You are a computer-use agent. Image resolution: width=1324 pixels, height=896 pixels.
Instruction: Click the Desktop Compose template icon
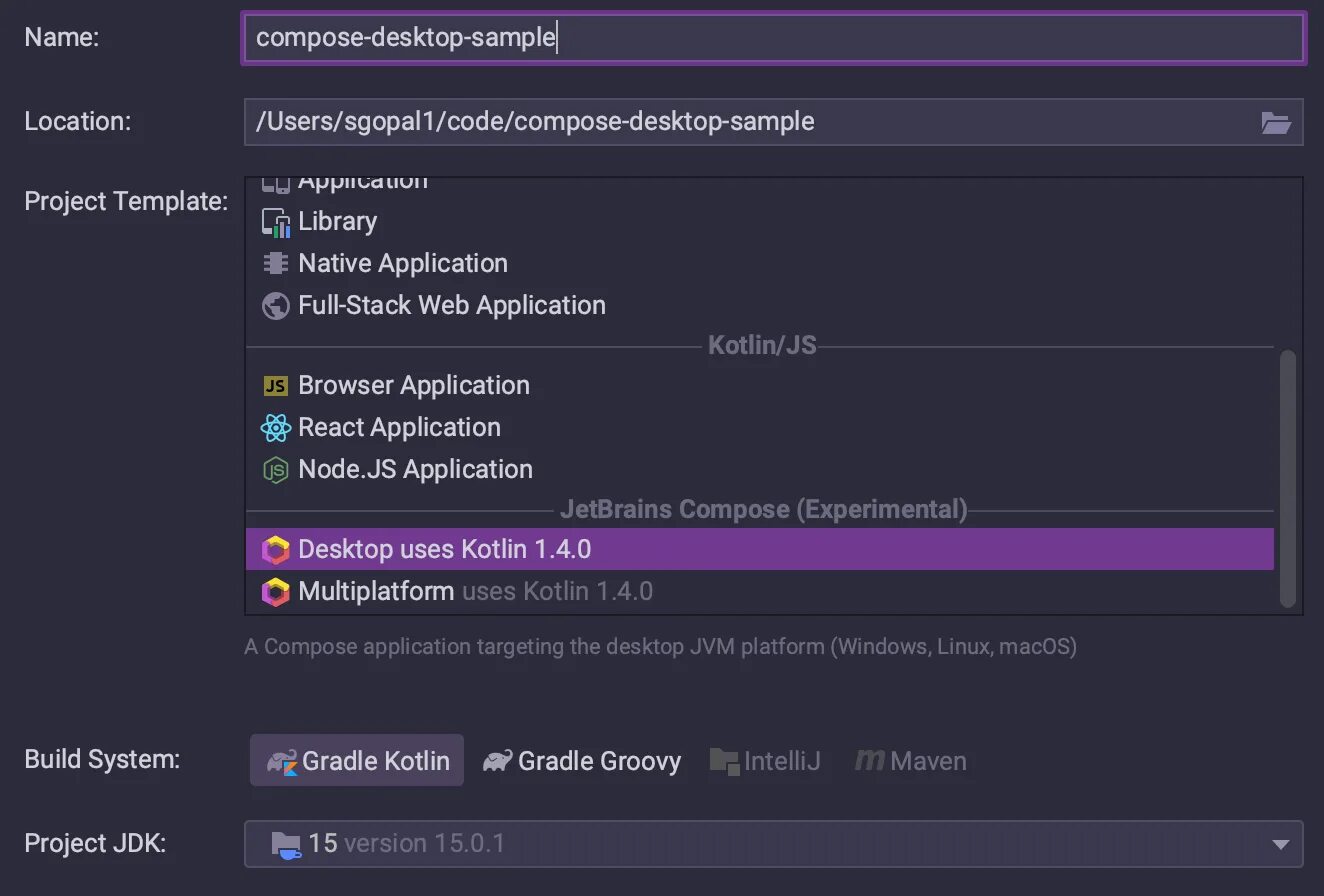[x=275, y=550]
